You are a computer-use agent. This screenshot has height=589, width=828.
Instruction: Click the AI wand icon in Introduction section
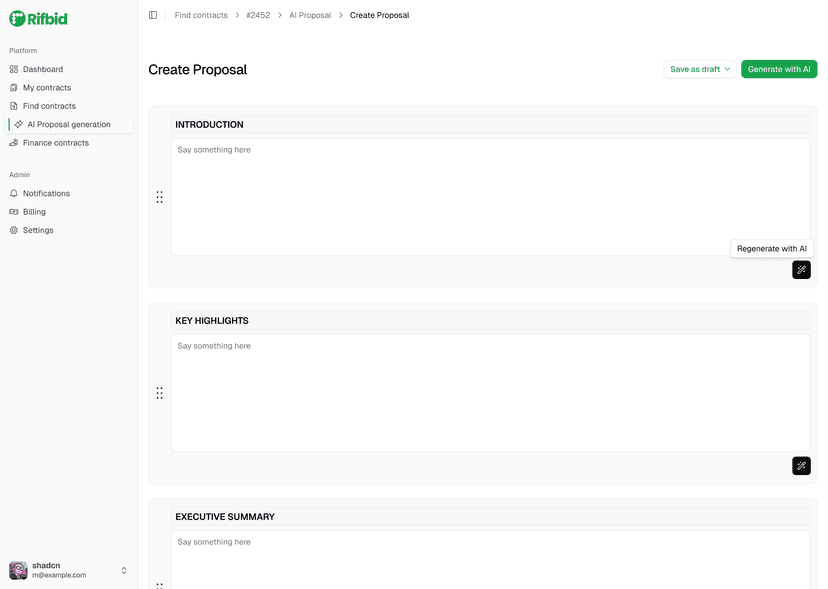pos(800,269)
